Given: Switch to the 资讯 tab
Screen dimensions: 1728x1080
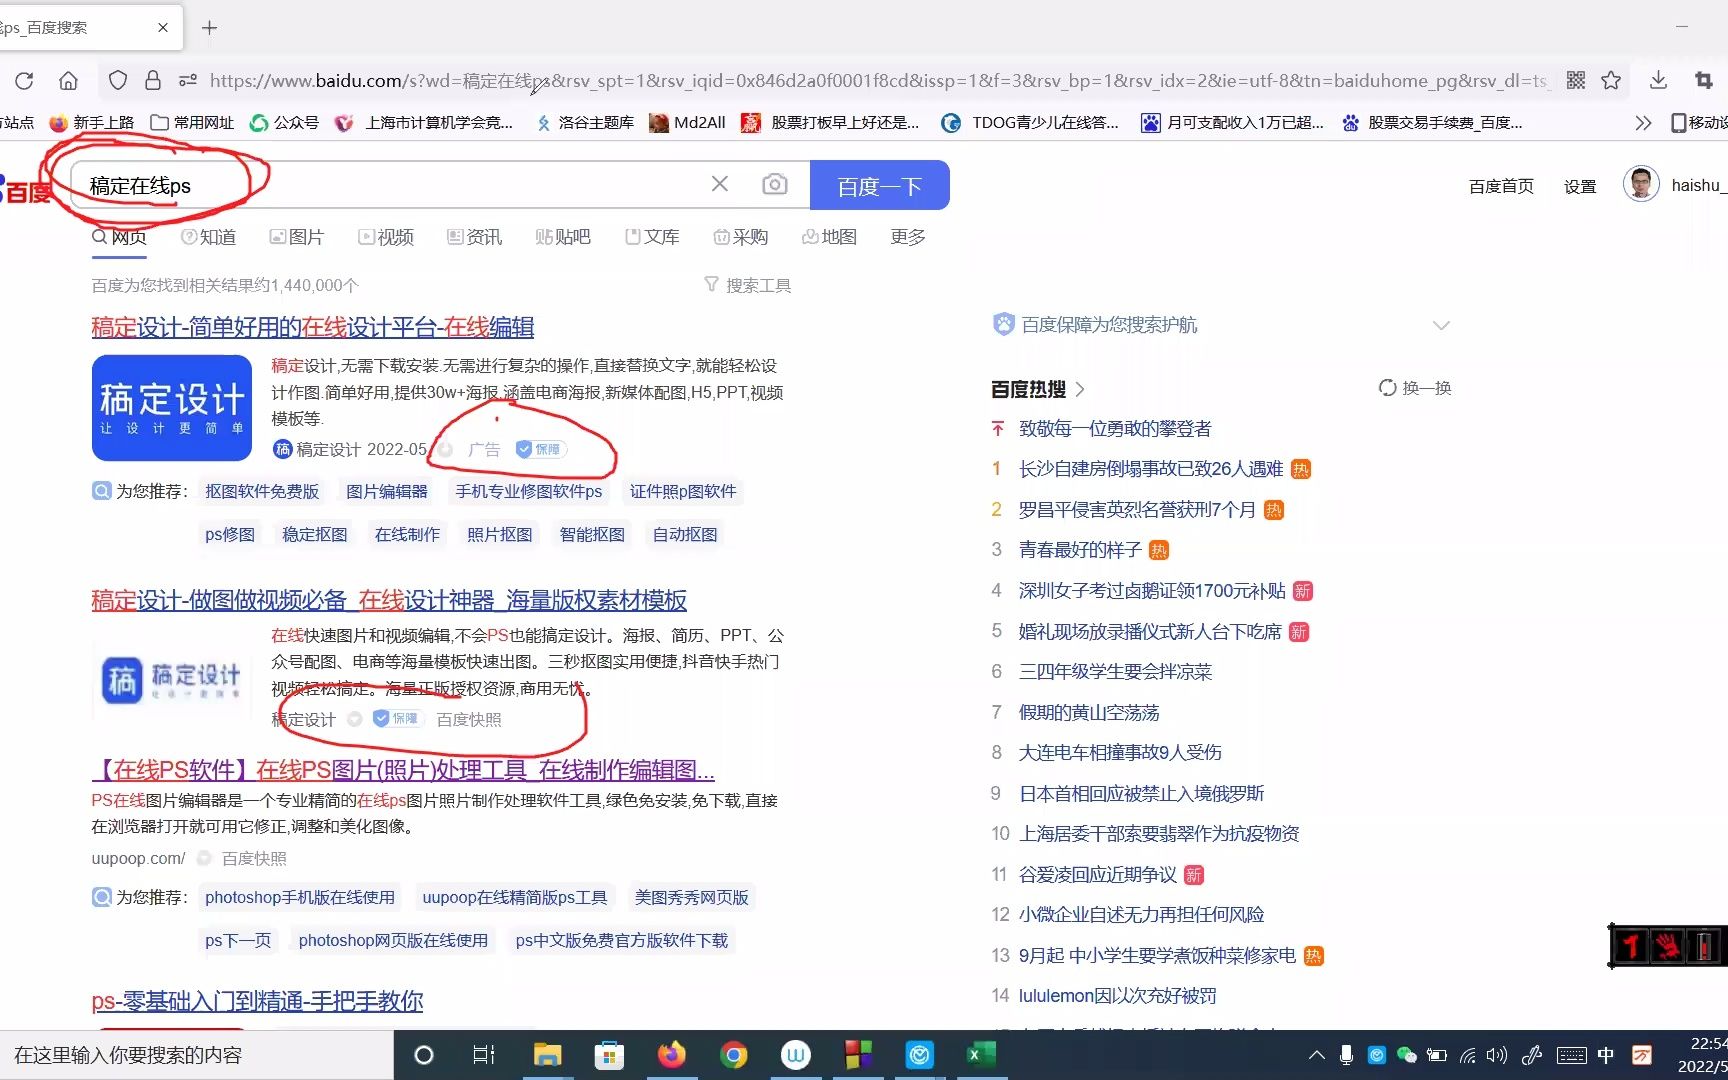Looking at the screenshot, I should coord(475,237).
